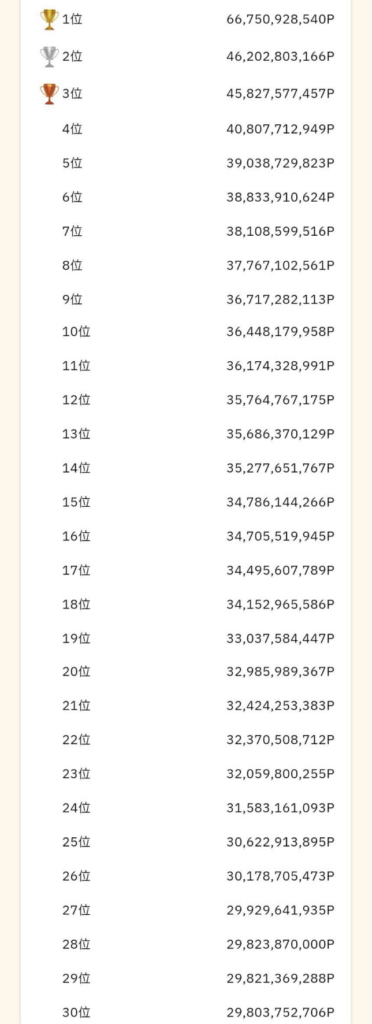The image size is (372, 1024).
Task: Click the score 30,178,705,473P
Action: [281, 876]
